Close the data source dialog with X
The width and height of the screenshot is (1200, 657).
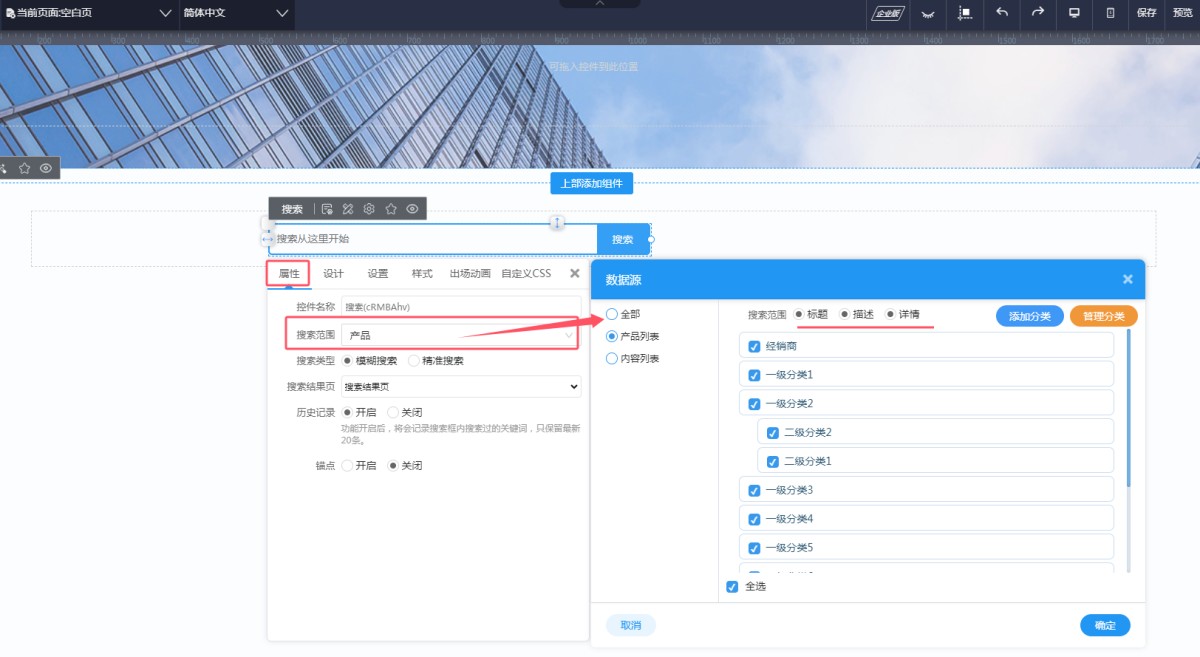1127,280
